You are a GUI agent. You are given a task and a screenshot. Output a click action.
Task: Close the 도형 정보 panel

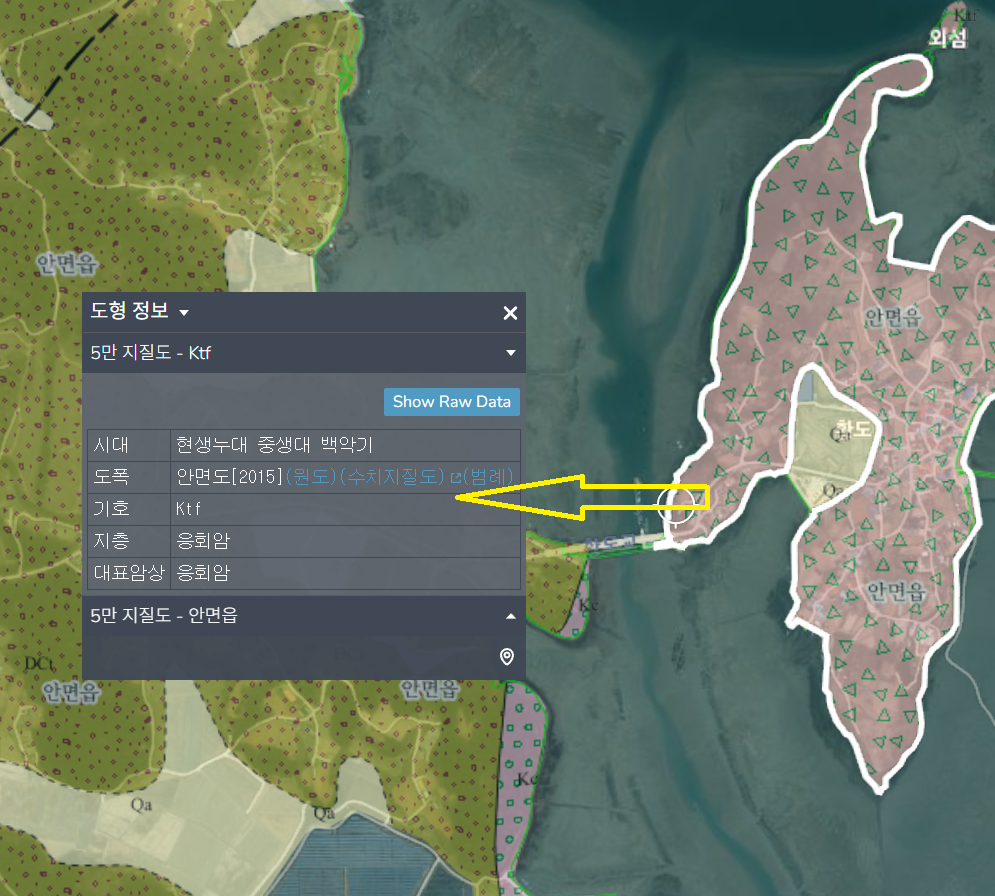510,313
